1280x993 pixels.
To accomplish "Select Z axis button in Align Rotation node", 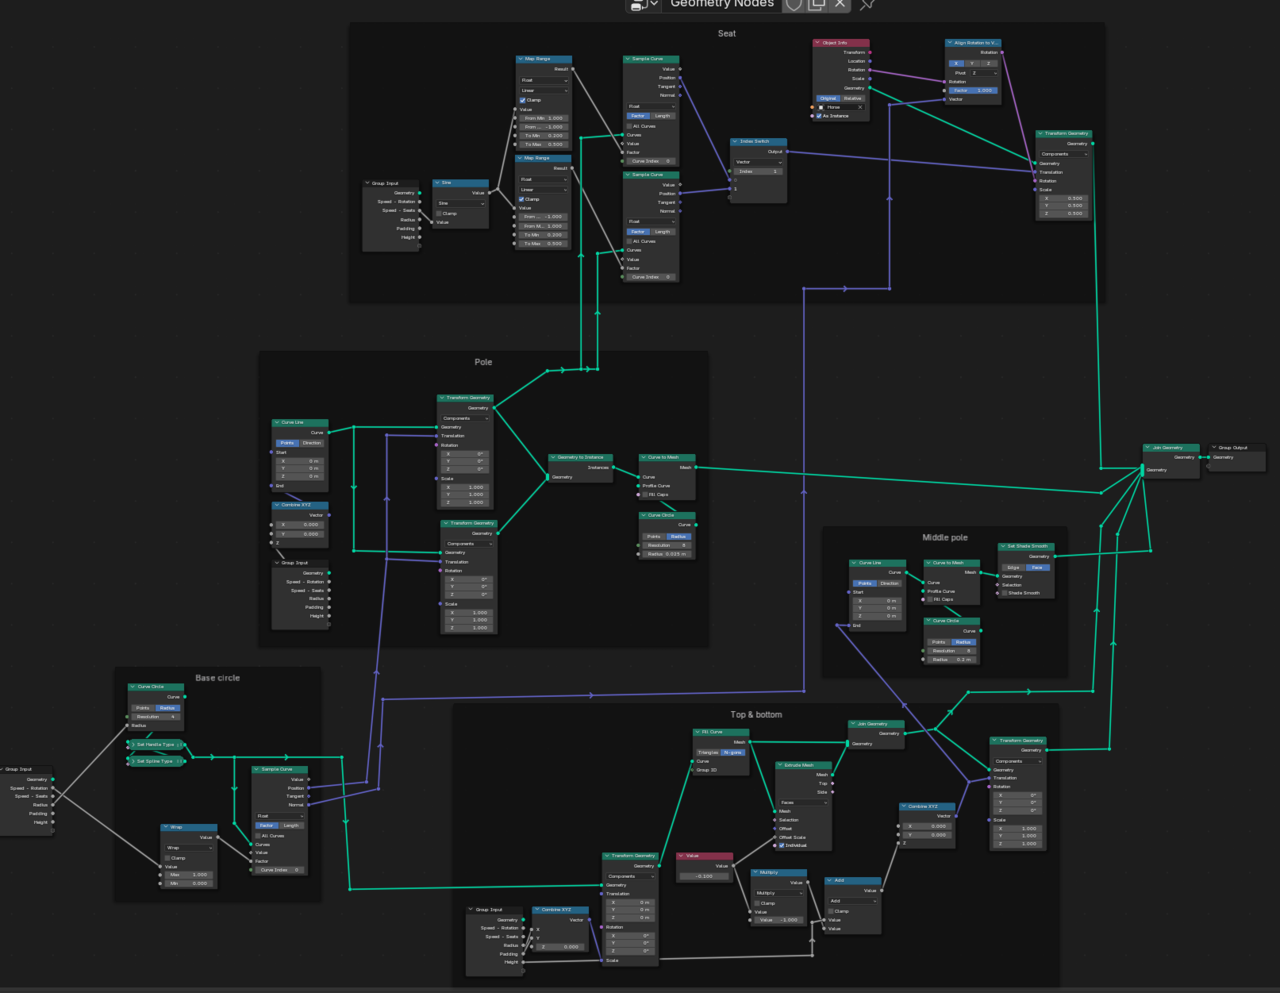I will pyautogui.click(x=989, y=64).
